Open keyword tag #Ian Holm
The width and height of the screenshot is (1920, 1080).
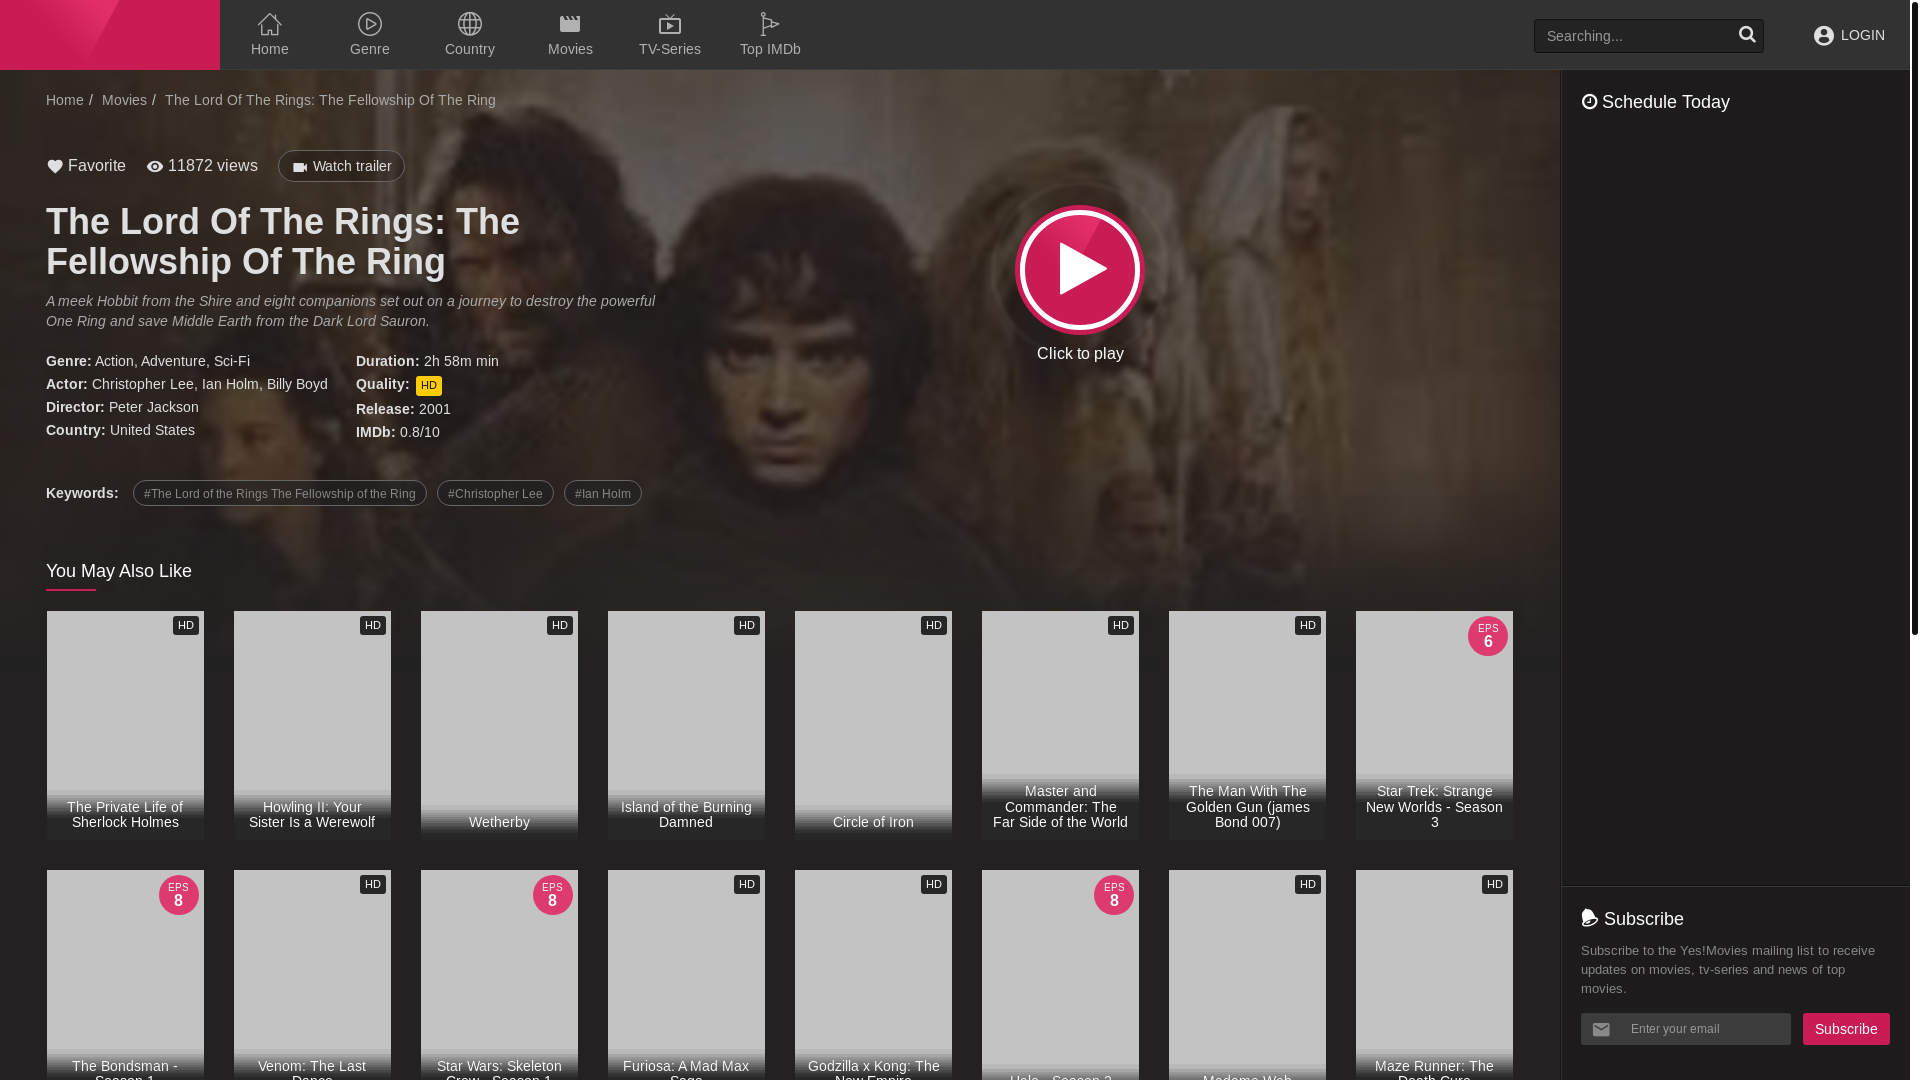pos(603,493)
